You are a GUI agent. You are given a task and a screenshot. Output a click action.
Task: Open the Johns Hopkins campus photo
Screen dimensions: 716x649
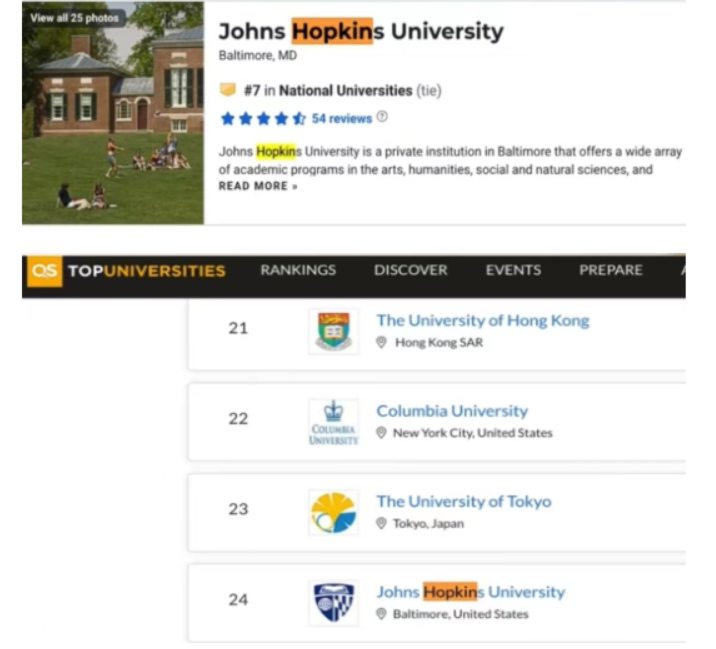tap(113, 113)
